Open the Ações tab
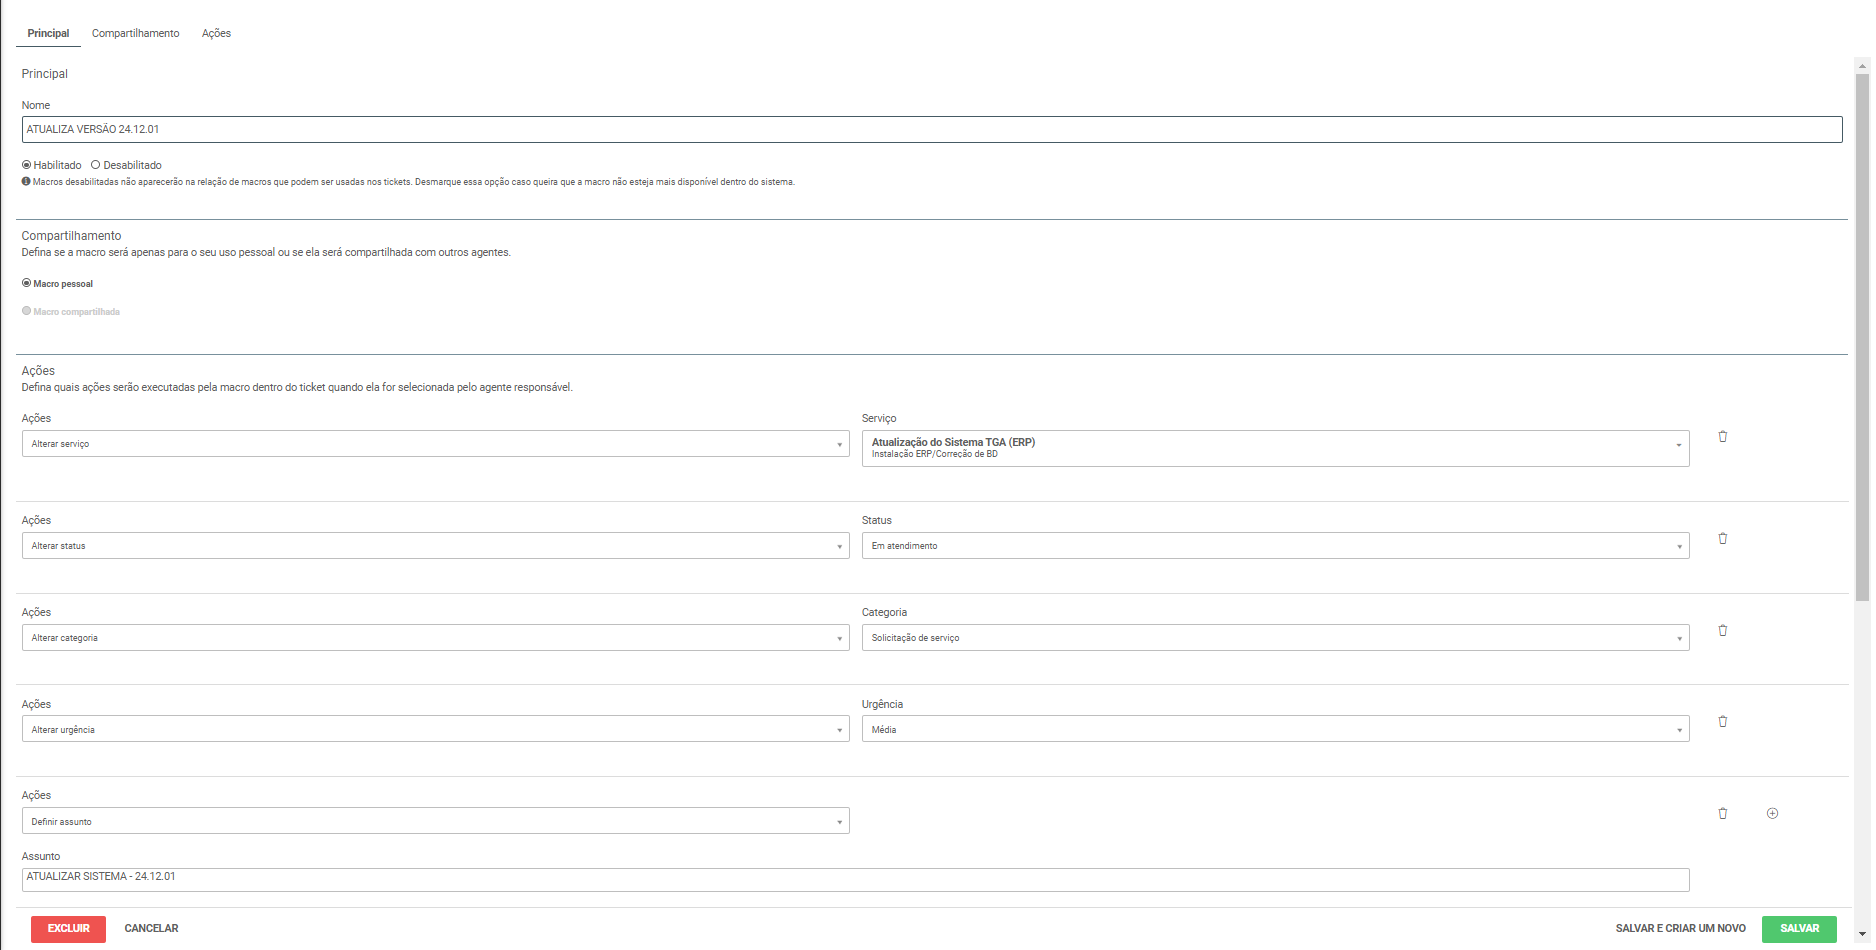The width and height of the screenshot is (1876, 950). (x=216, y=33)
